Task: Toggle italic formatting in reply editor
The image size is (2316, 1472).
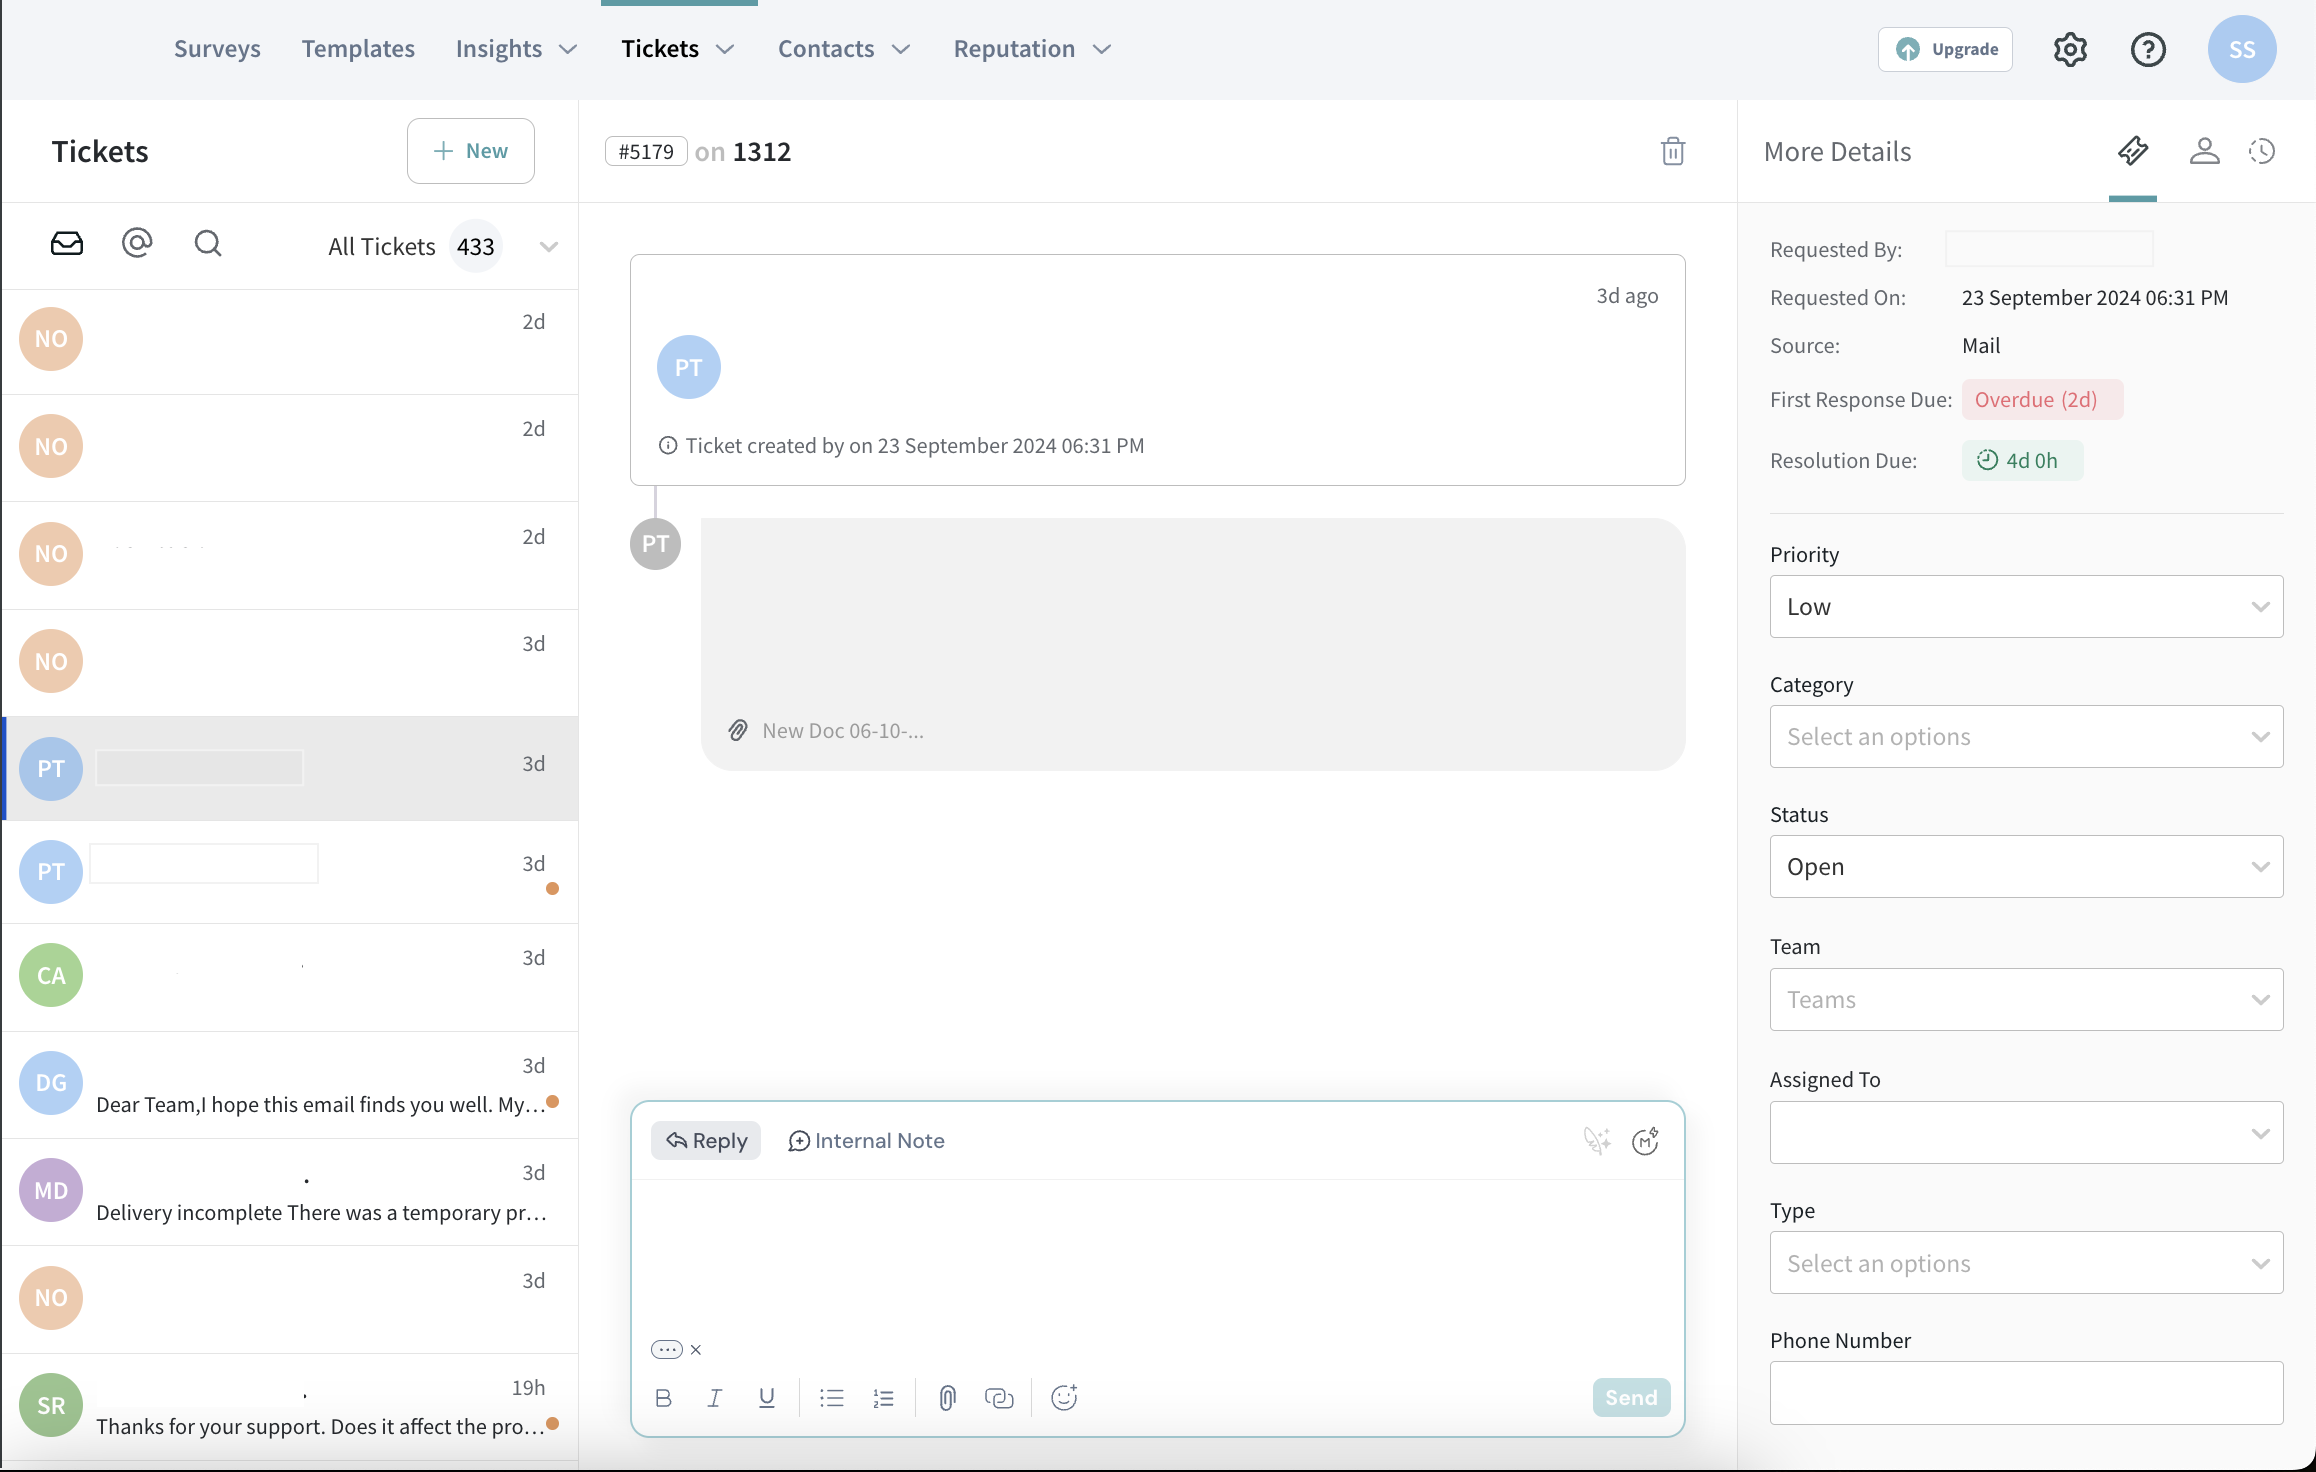Action: coord(714,1398)
